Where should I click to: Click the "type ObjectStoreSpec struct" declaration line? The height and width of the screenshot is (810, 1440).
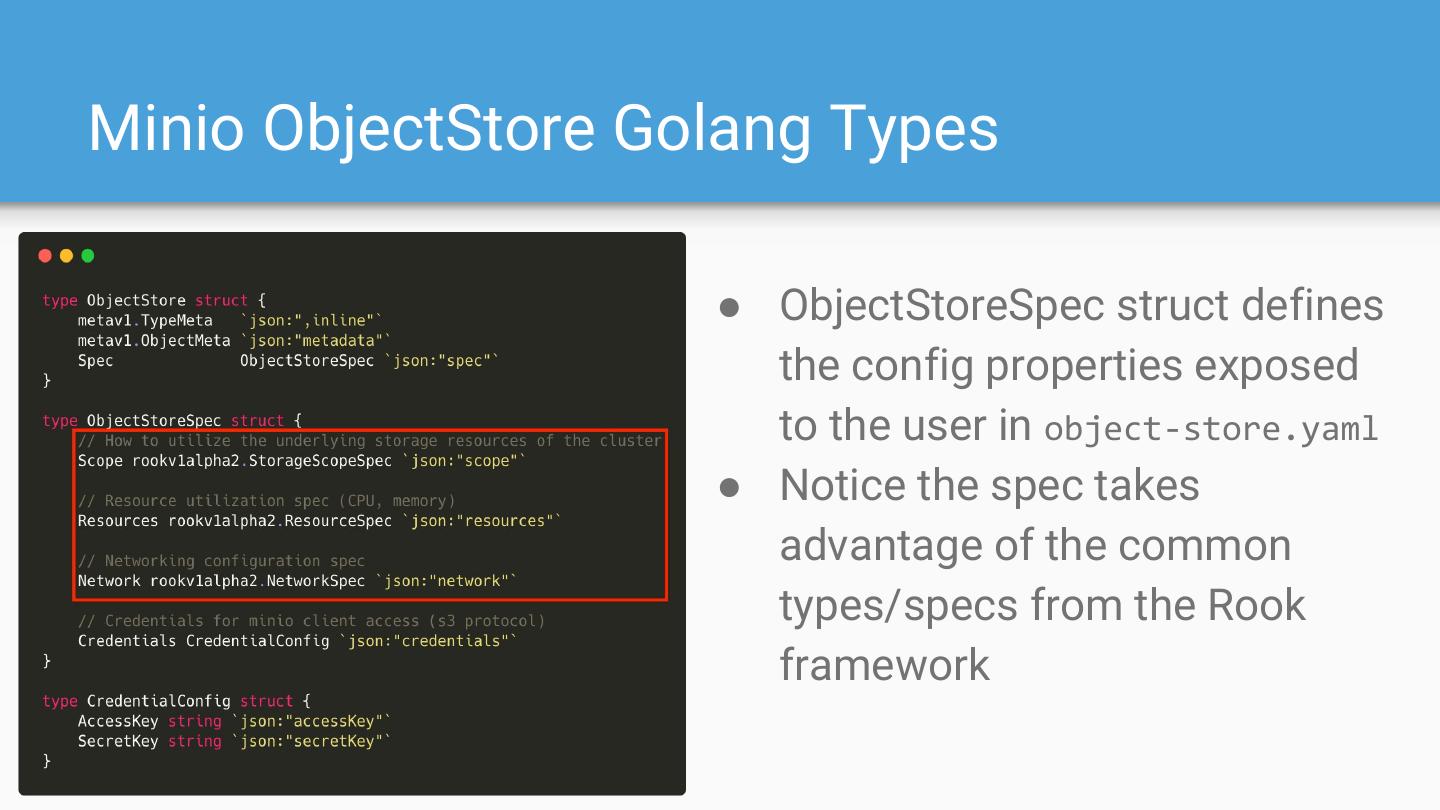click(x=172, y=420)
